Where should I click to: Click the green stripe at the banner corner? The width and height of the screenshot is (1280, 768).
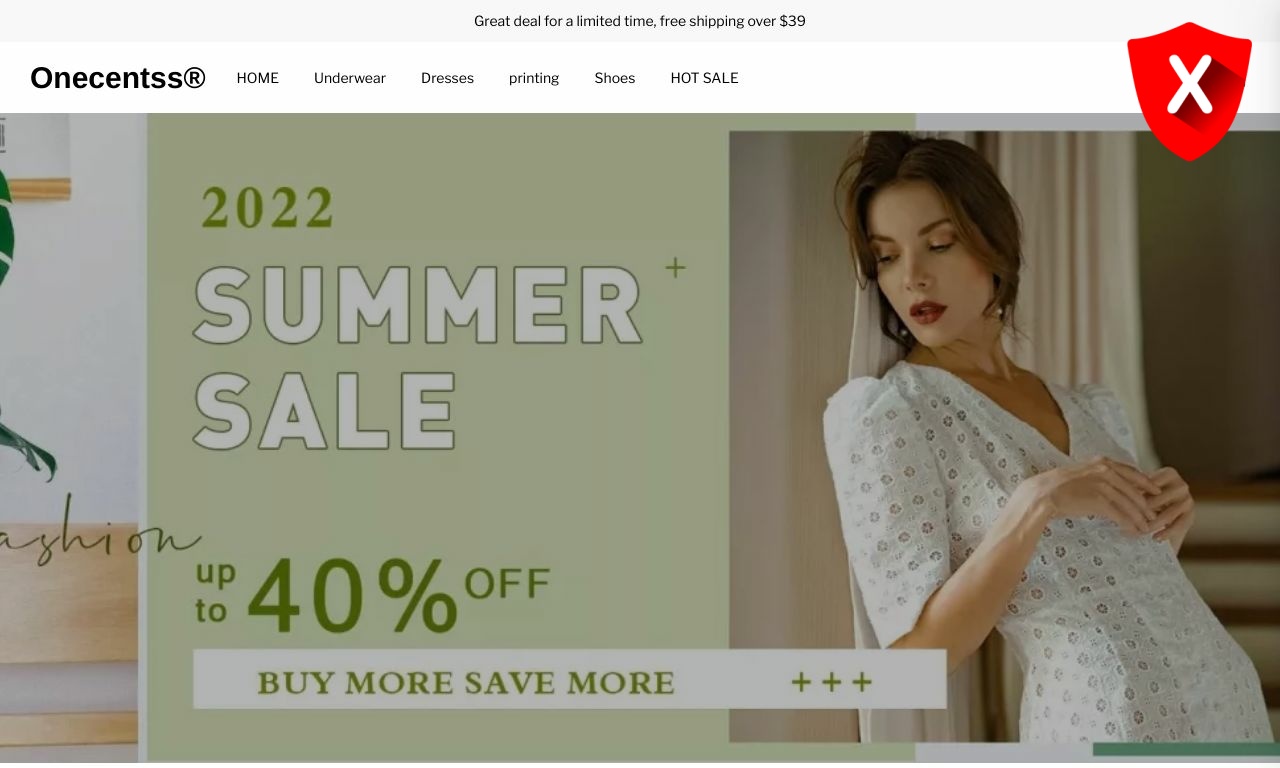click(1186, 749)
